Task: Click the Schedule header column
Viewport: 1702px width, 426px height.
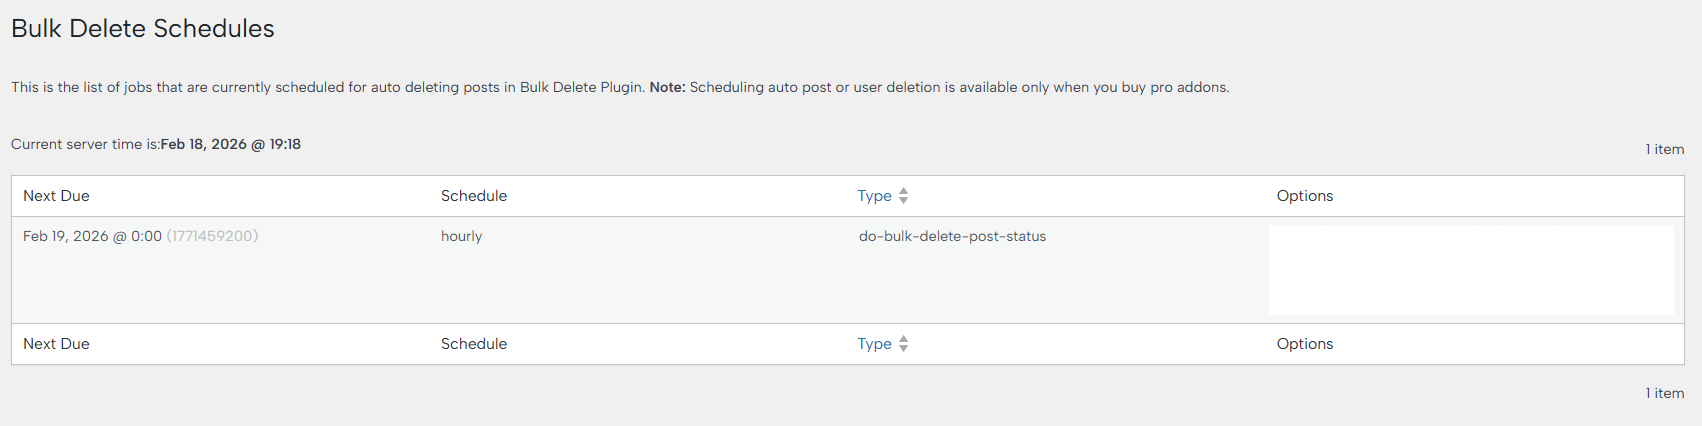Action: [474, 196]
